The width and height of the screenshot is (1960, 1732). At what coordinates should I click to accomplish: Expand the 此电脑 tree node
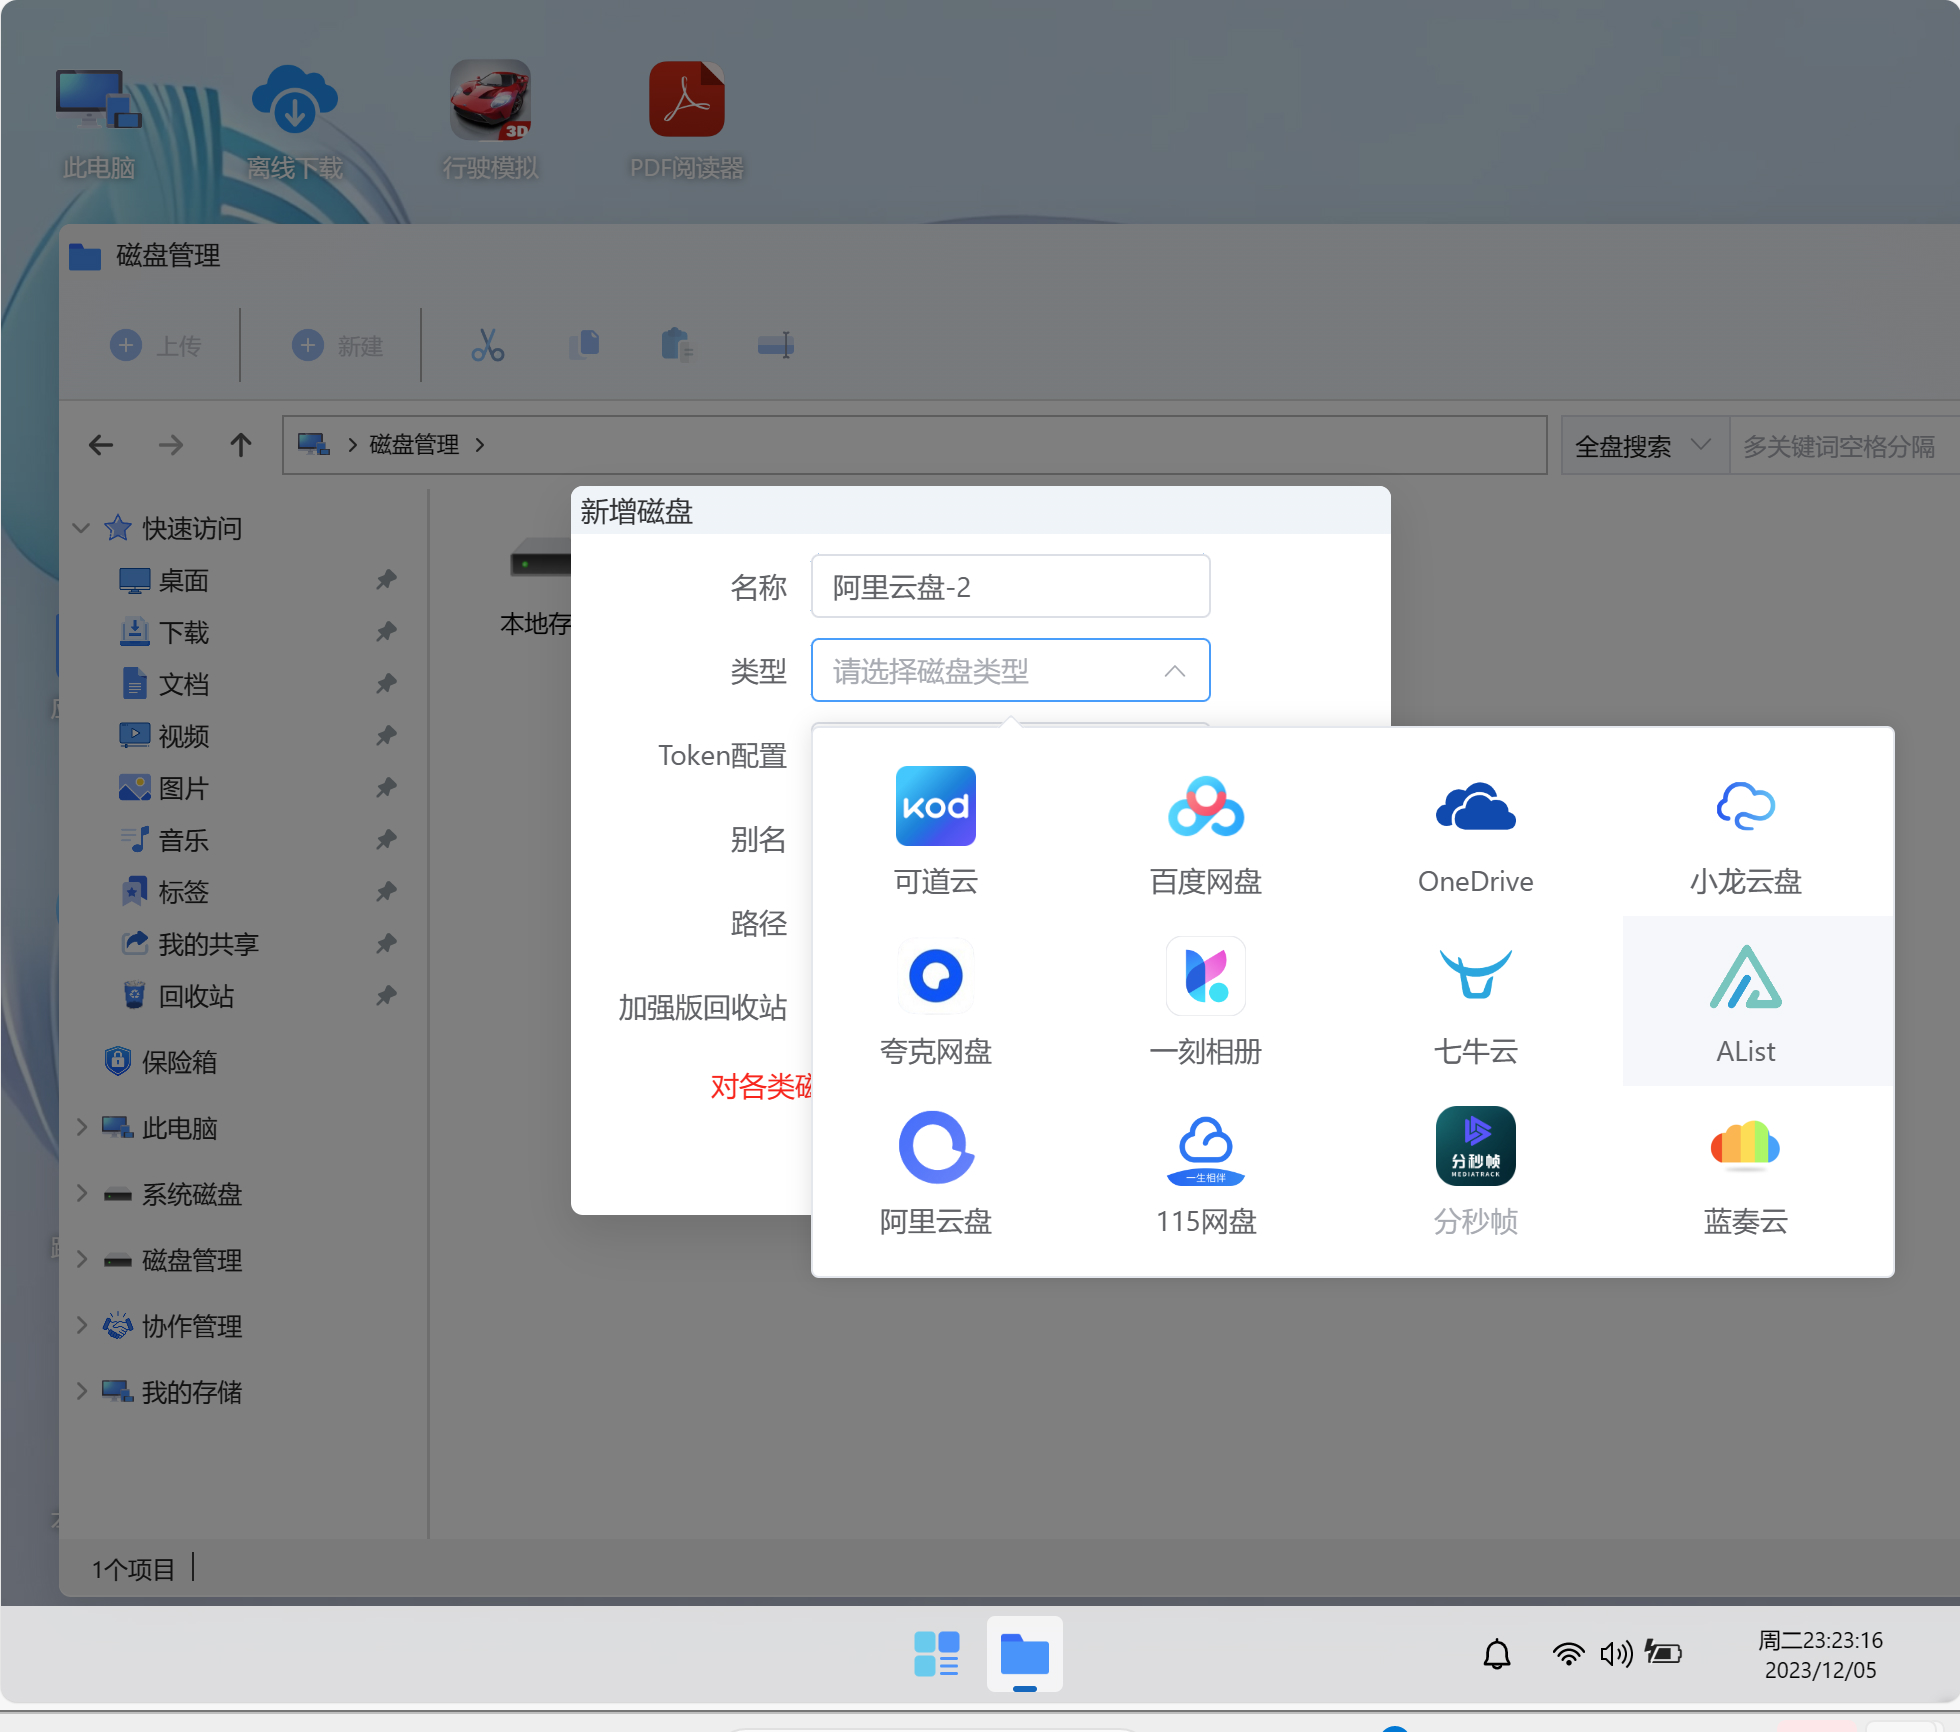[x=82, y=1128]
